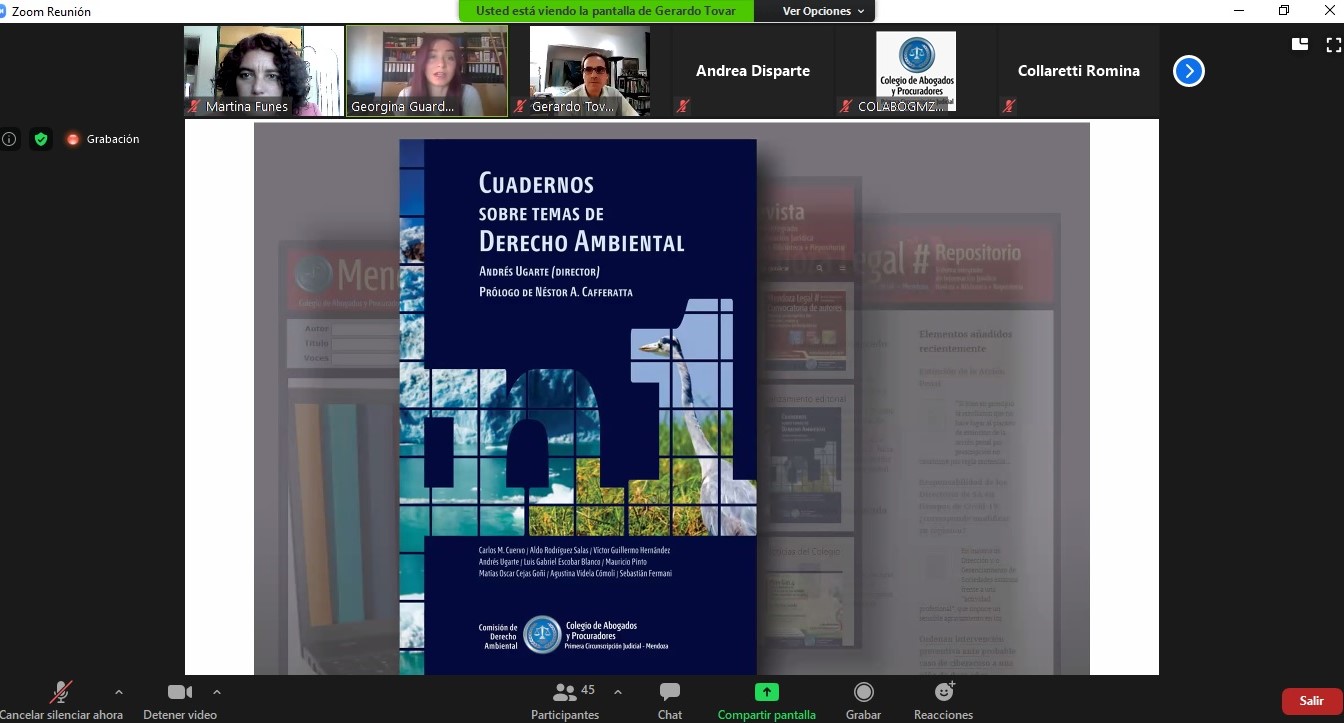Open the Reacciones menu

[x=943, y=692]
